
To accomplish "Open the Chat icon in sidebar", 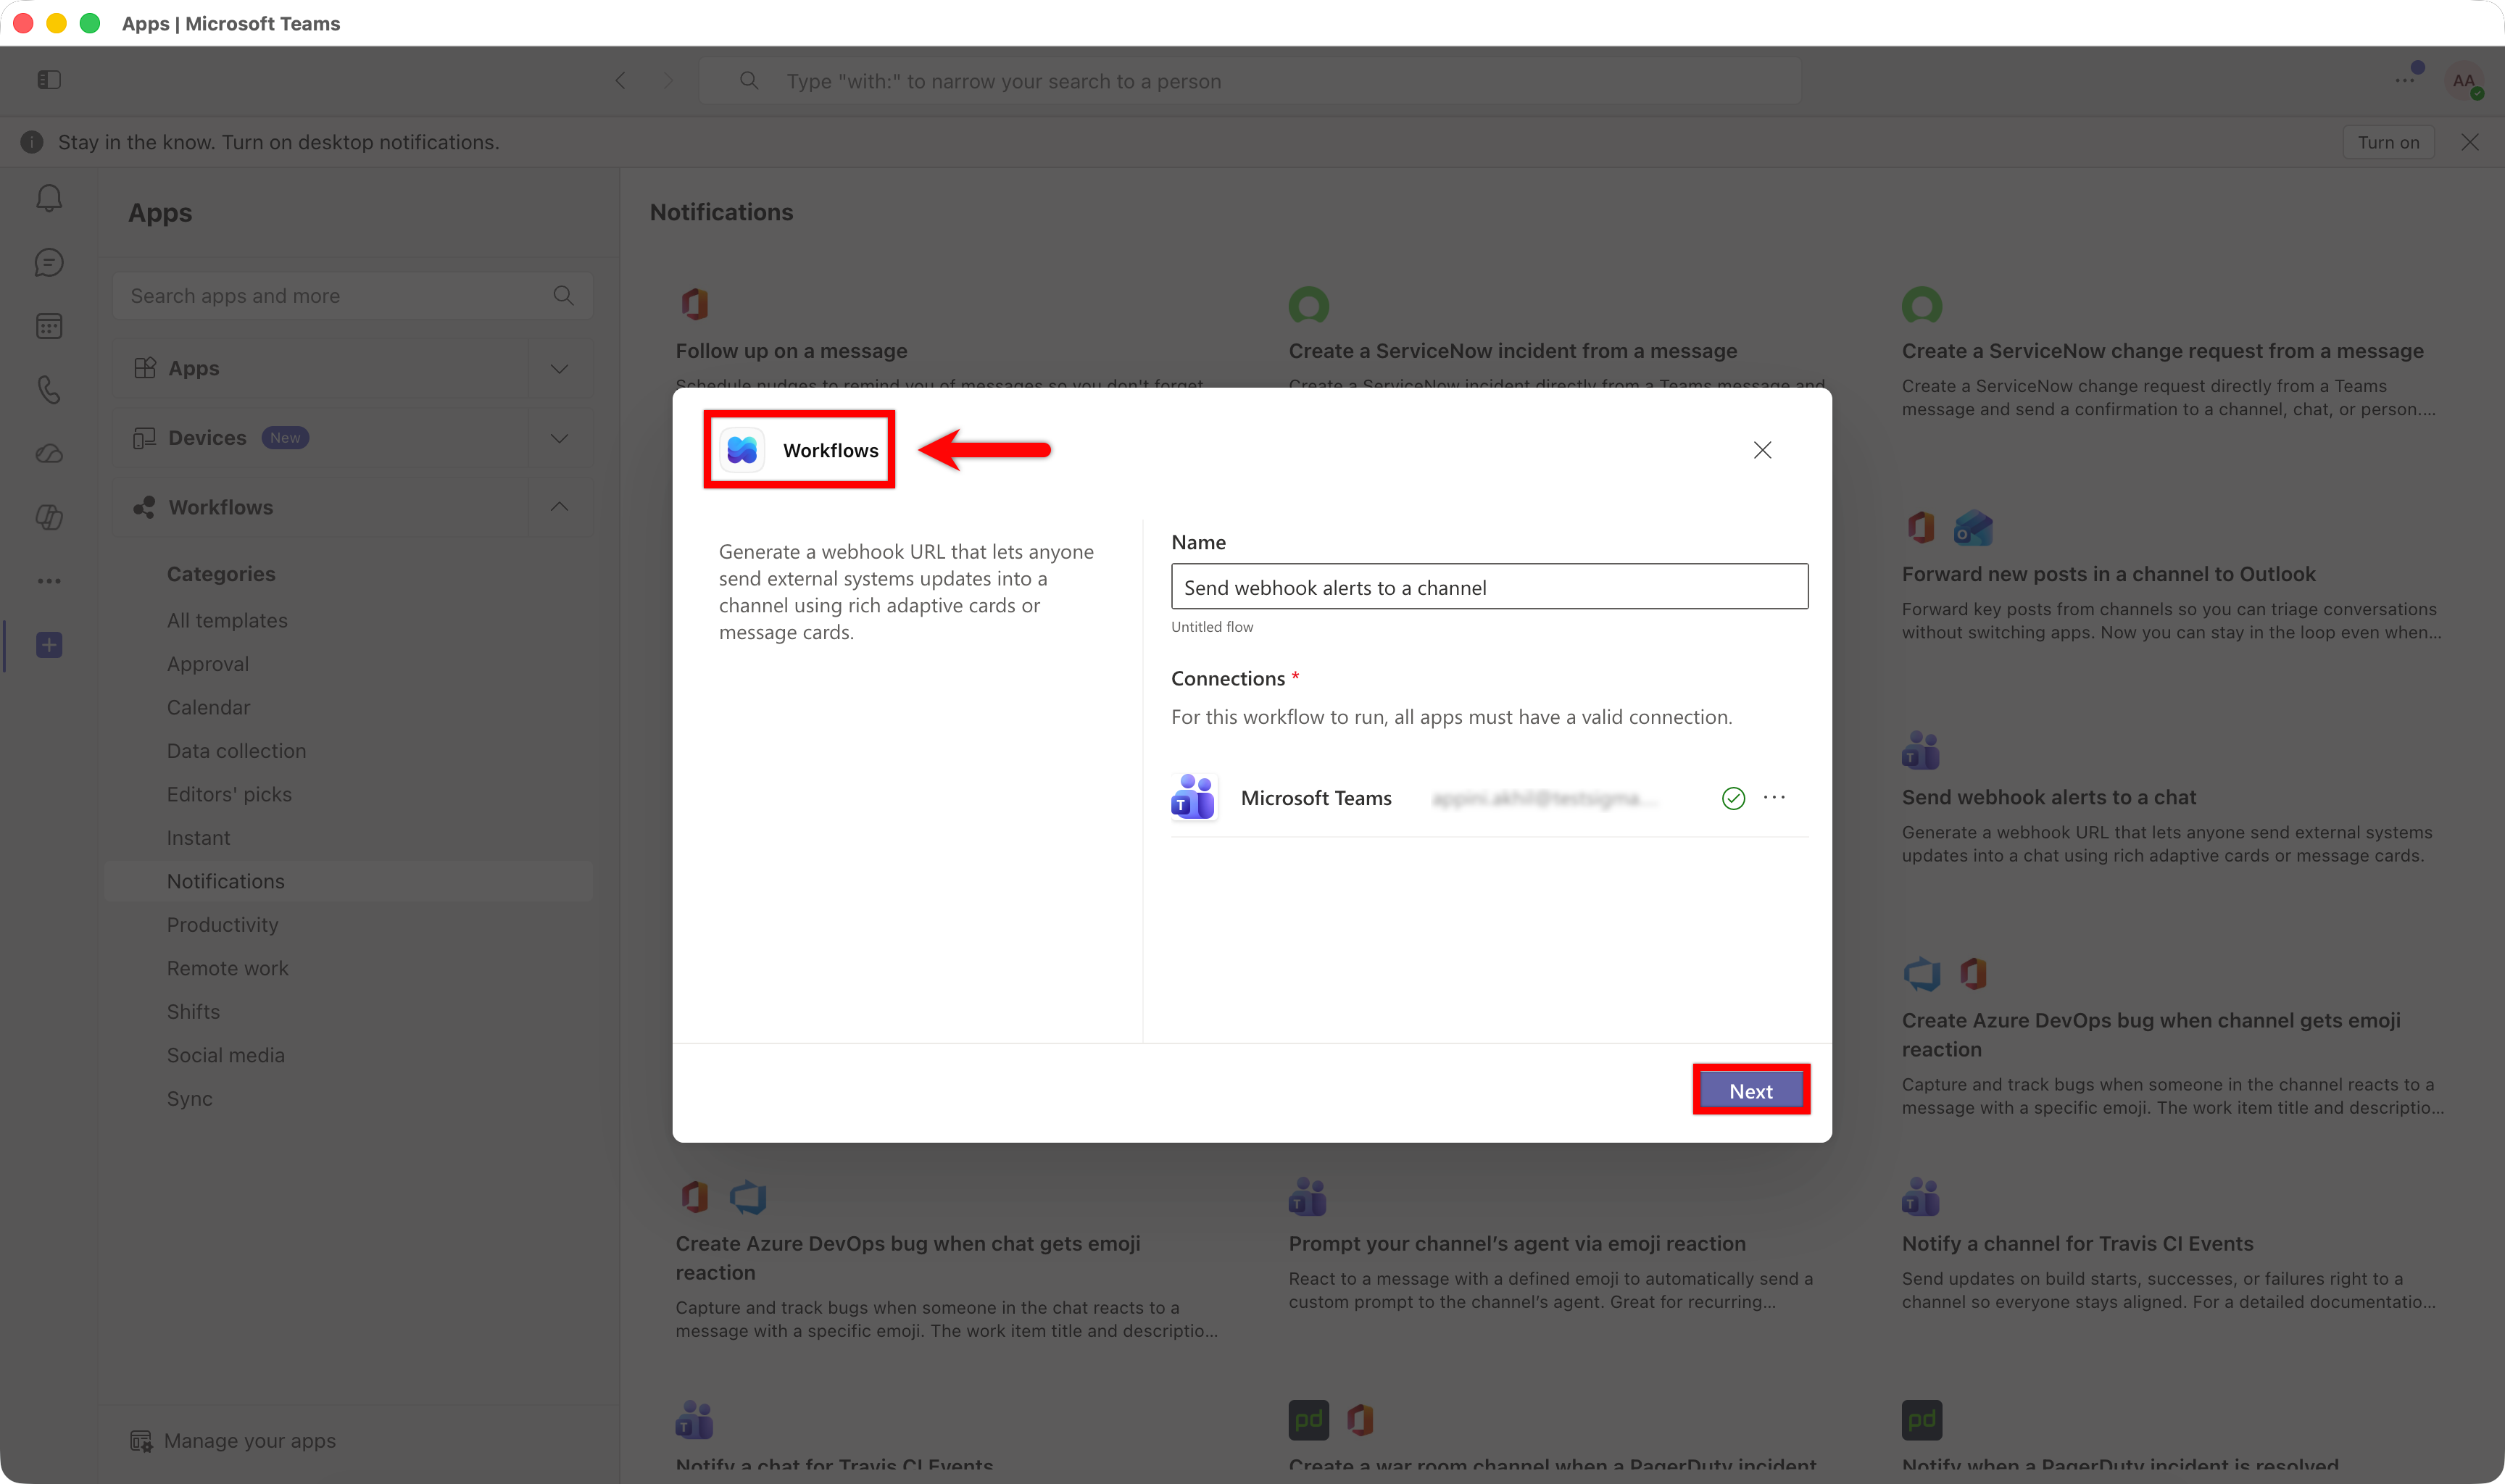I will [x=49, y=262].
